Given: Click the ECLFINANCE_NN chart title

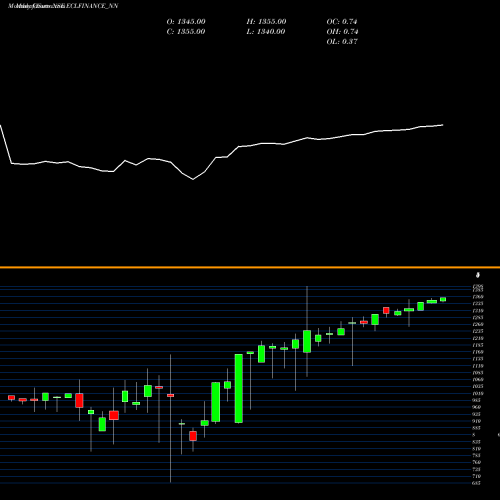Looking at the screenshot, I should pos(63,6).
